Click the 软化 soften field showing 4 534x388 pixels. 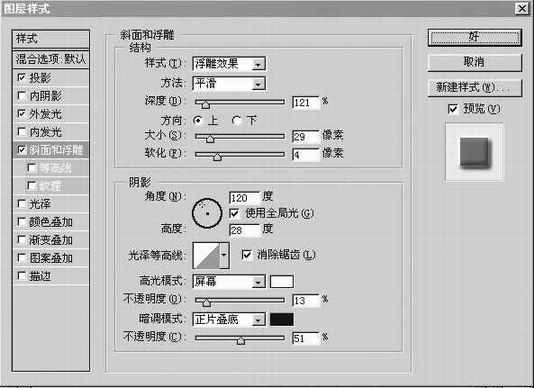306,155
